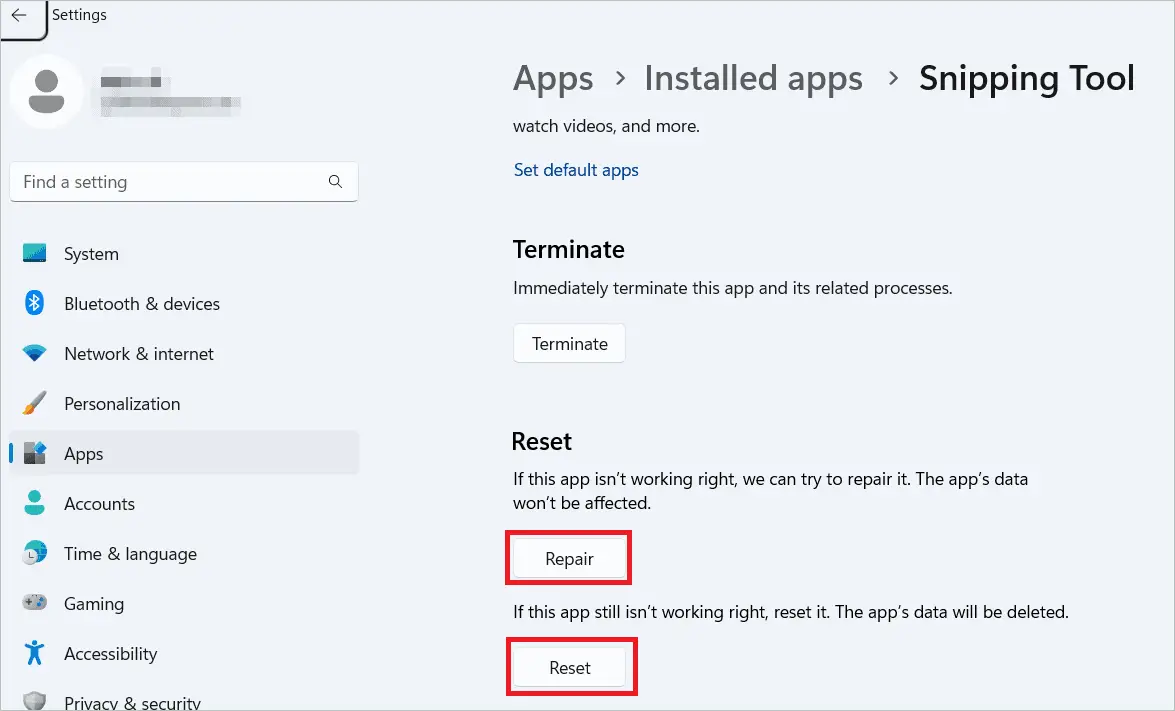Click the Repair button
1175x711 pixels.
point(570,559)
